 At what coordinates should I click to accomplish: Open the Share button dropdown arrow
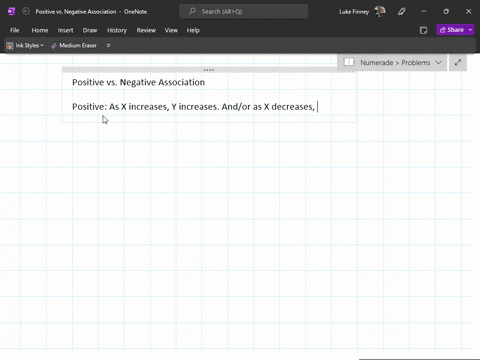[x=470, y=30]
